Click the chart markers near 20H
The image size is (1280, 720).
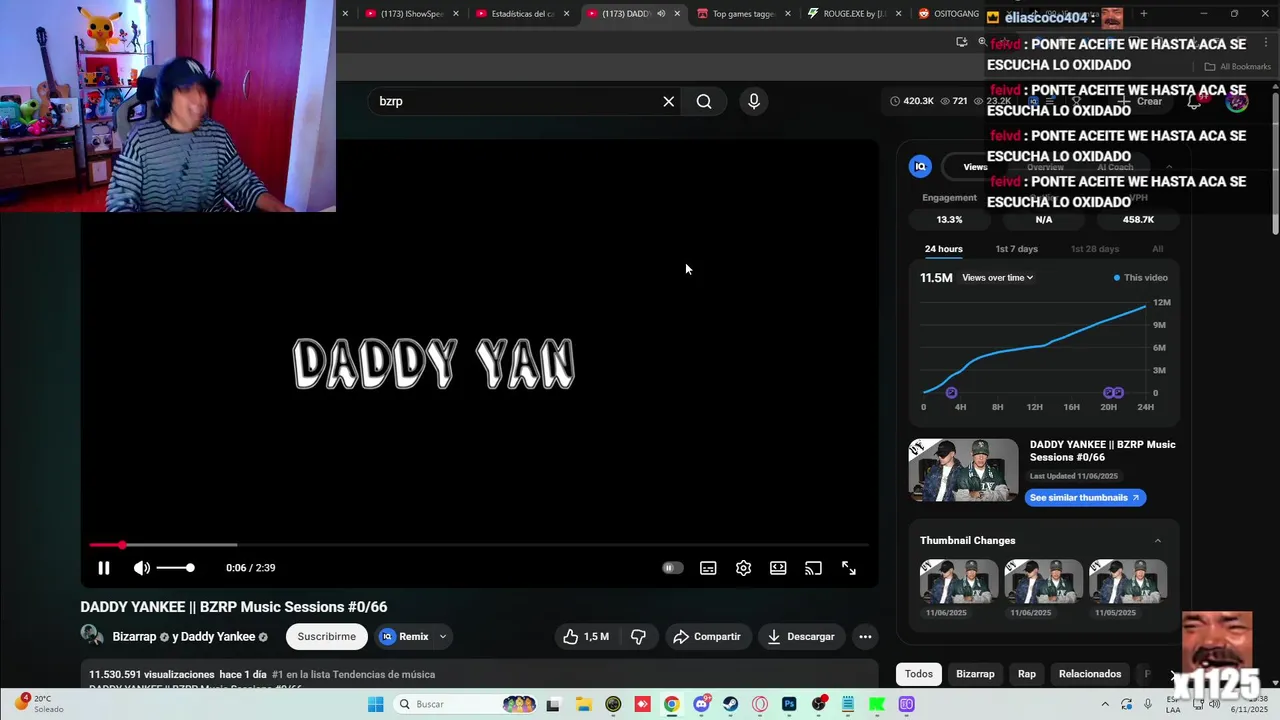click(x=1113, y=393)
